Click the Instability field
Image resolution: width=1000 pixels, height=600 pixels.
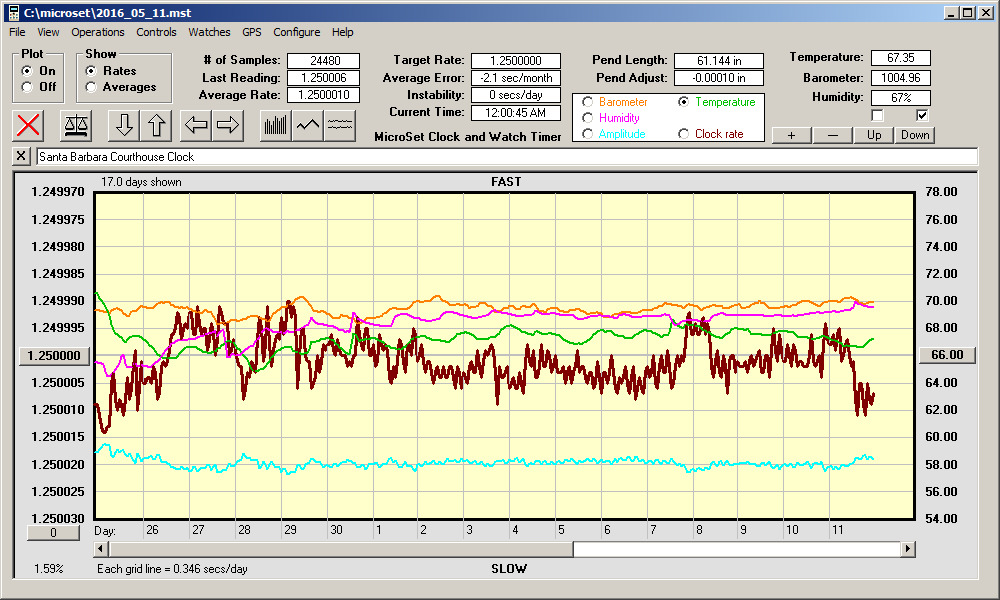pos(516,95)
